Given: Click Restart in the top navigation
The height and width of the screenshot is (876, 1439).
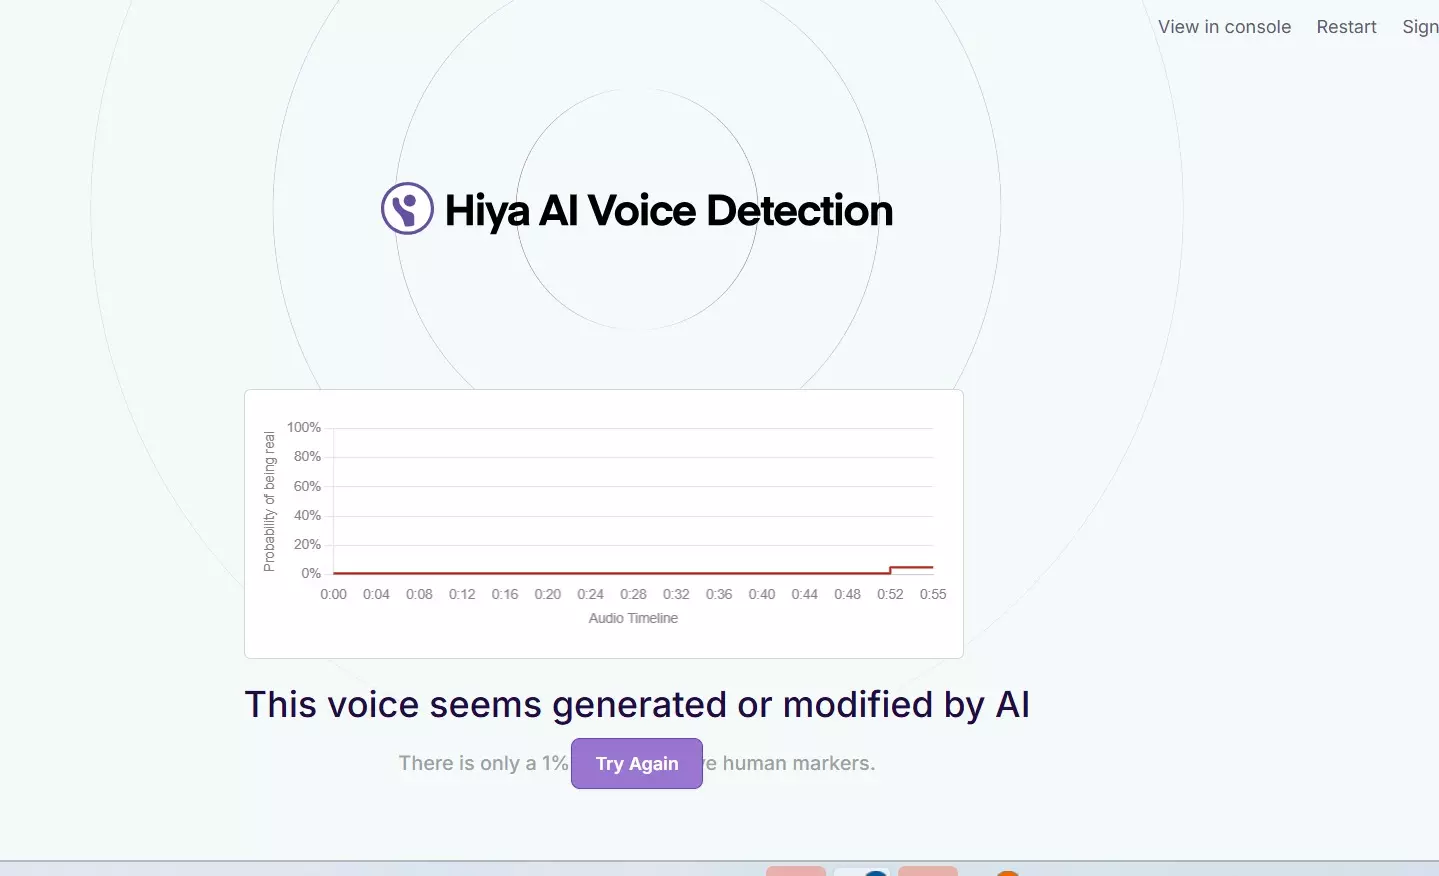Looking at the screenshot, I should (1346, 27).
